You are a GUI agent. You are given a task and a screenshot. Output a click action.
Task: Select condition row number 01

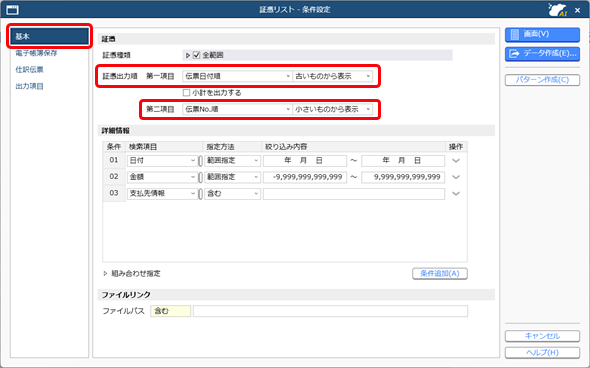pos(114,161)
